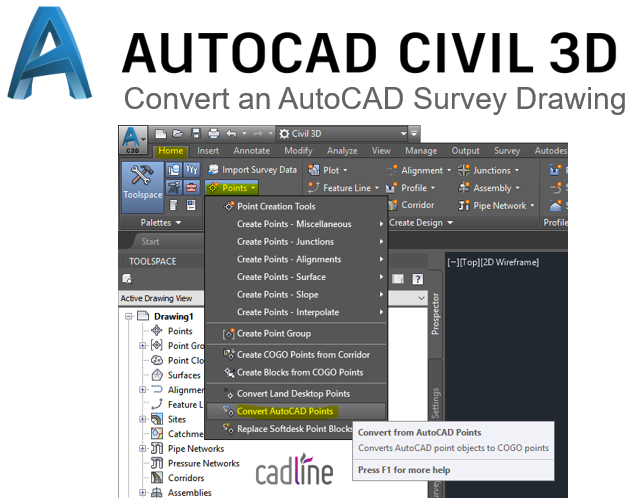Choose Create COGO Points from Corridor

tap(296, 355)
